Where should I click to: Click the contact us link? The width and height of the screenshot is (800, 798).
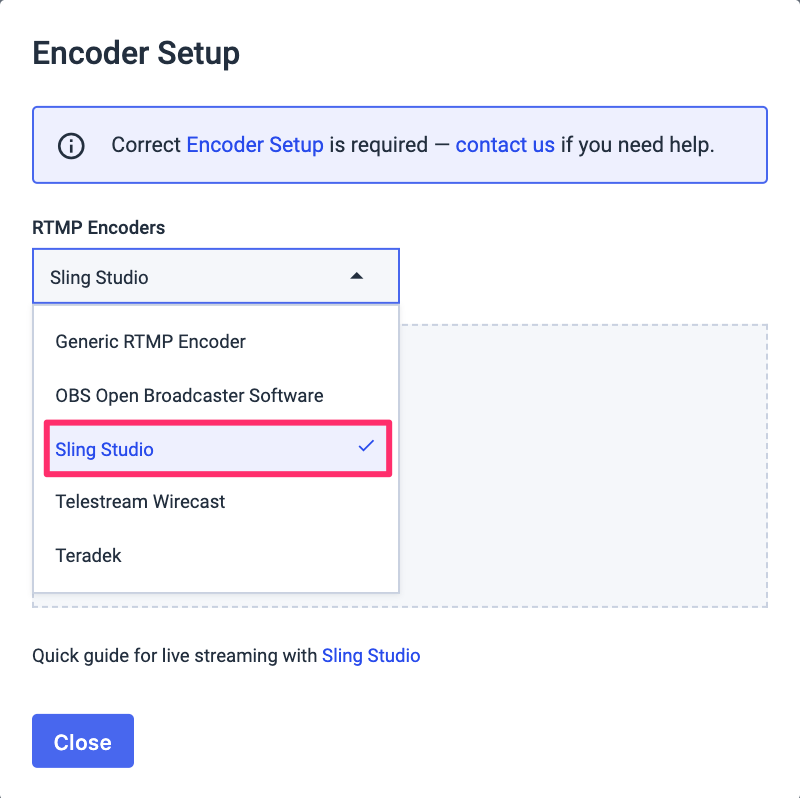tap(505, 145)
